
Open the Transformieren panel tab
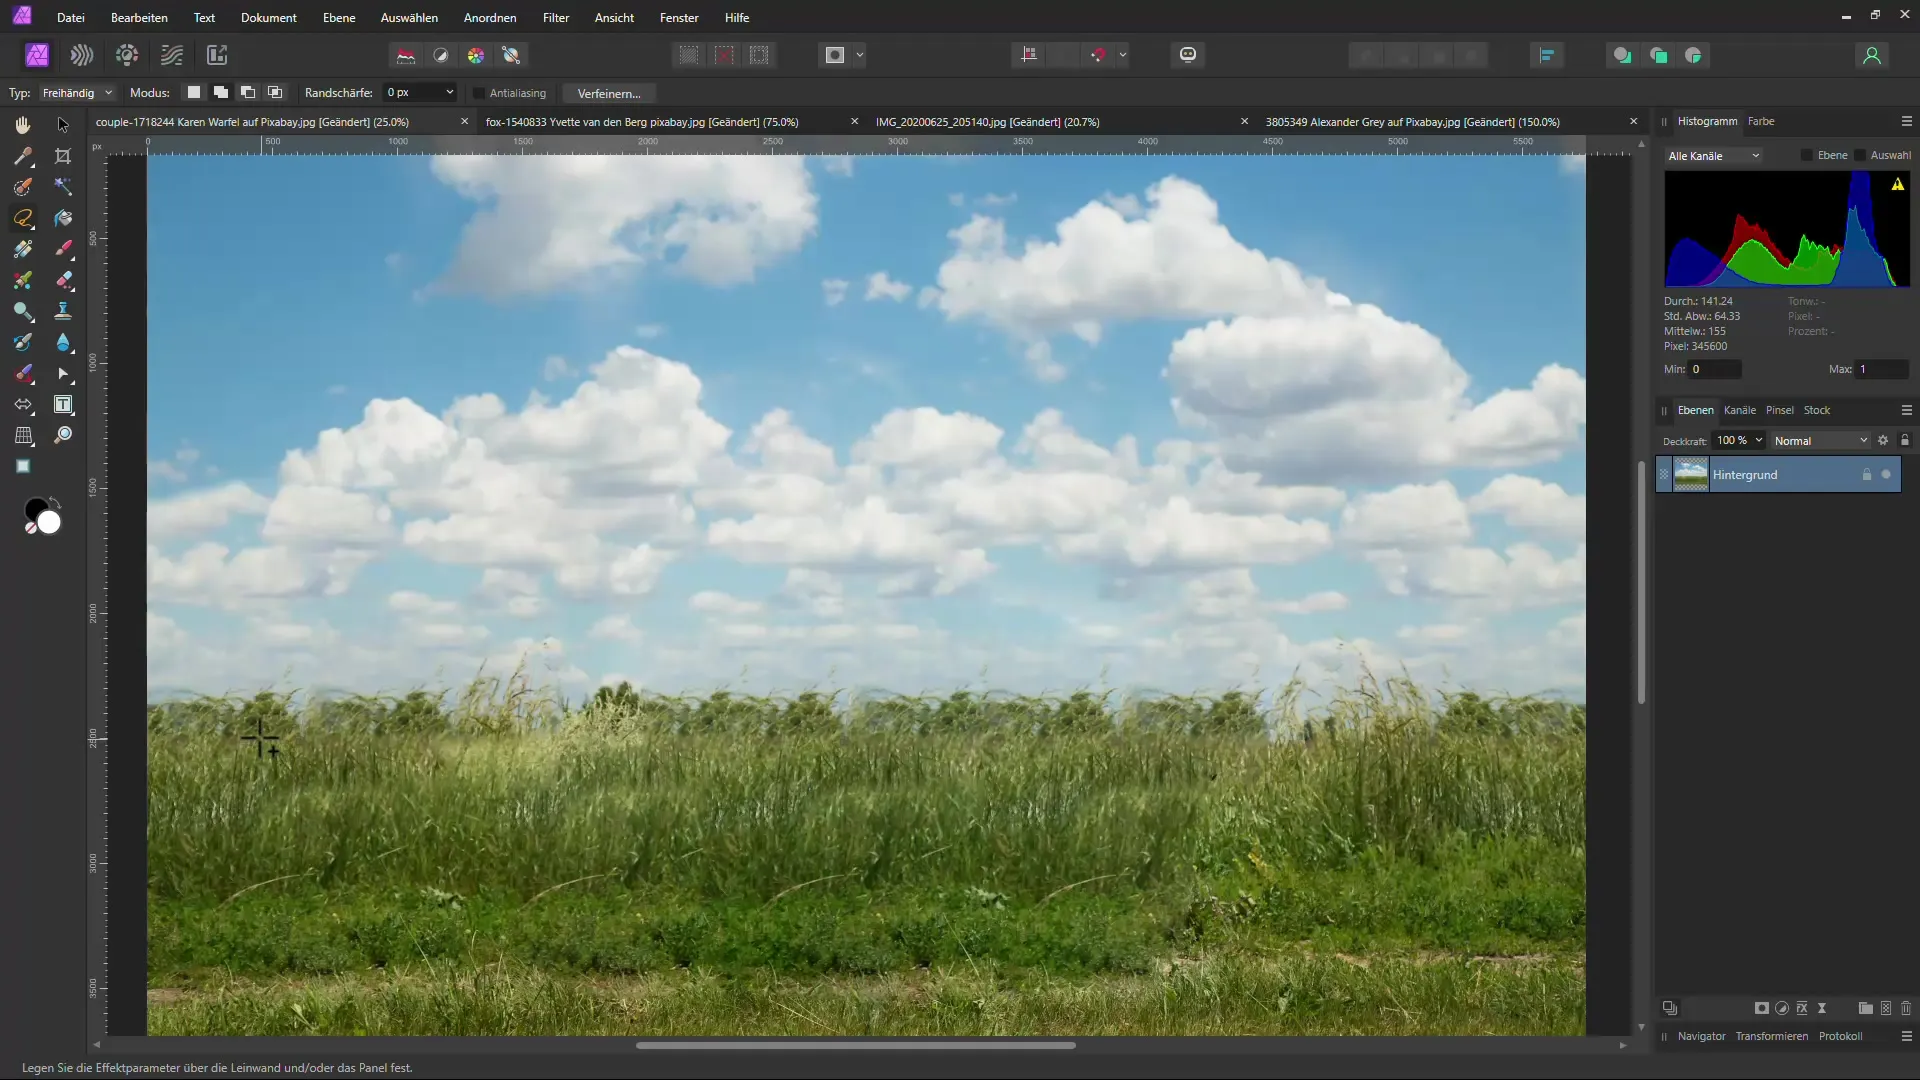[1771, 1036]
